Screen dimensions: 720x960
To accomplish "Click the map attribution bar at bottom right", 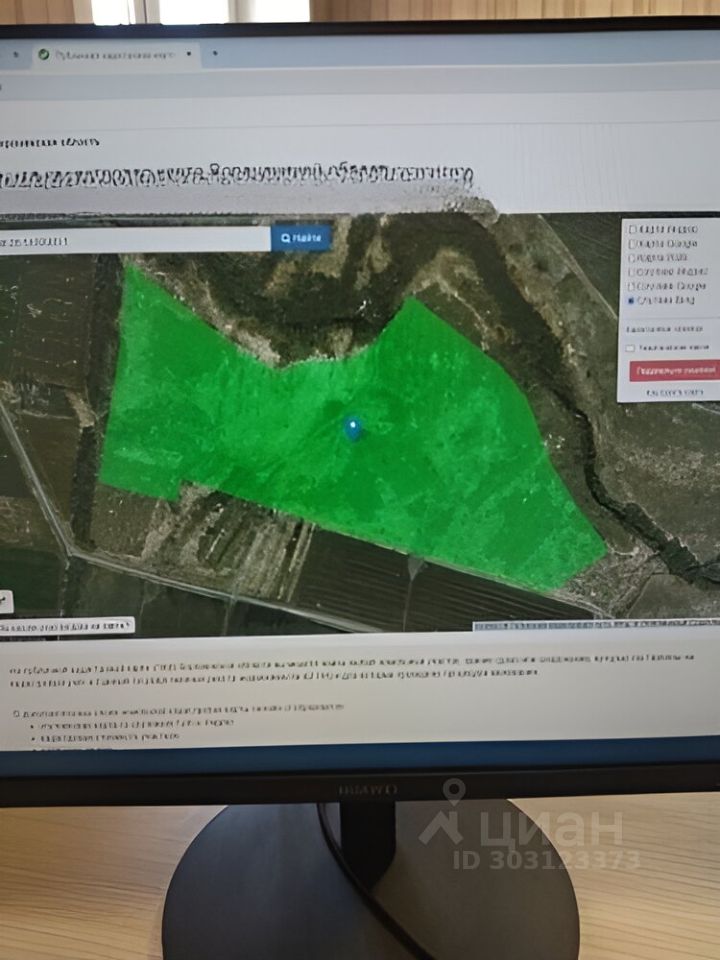I will (x=597, y=625).
